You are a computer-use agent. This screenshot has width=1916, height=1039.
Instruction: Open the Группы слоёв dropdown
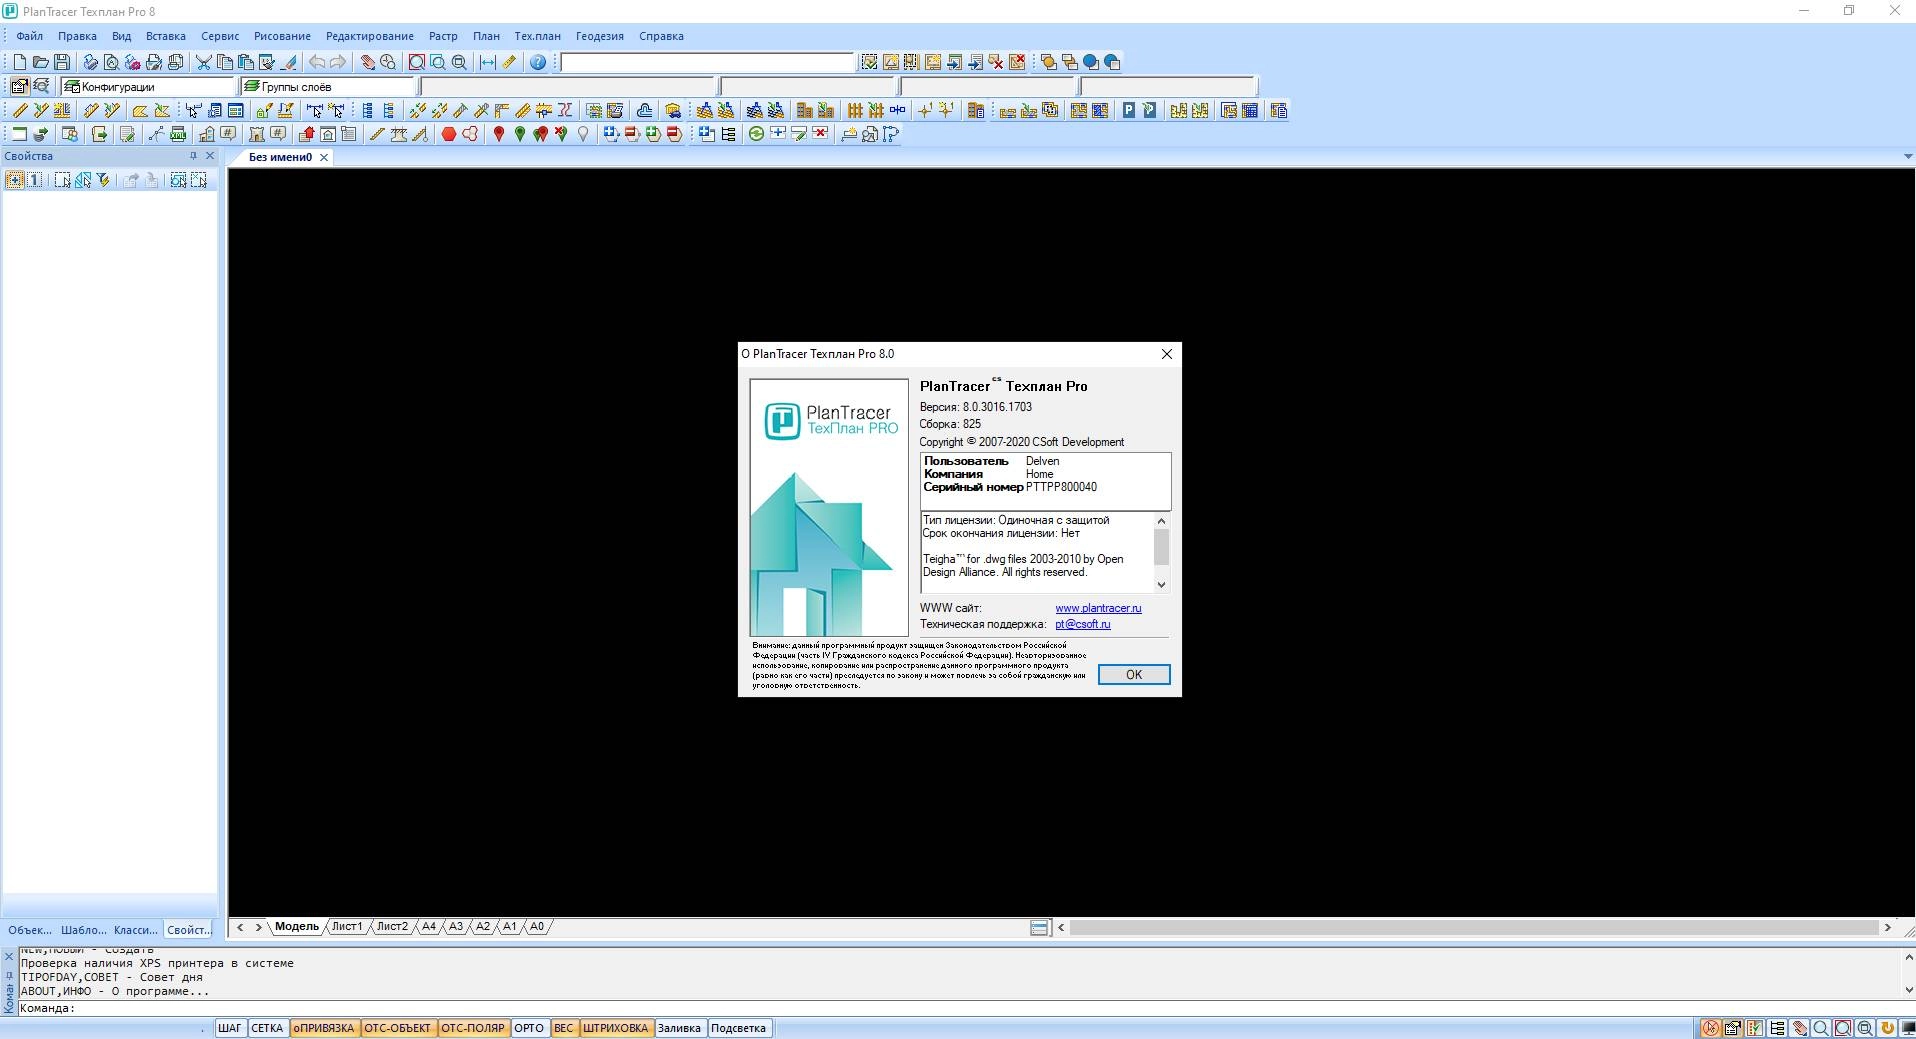pyautogui.click(x=328, y=87)
